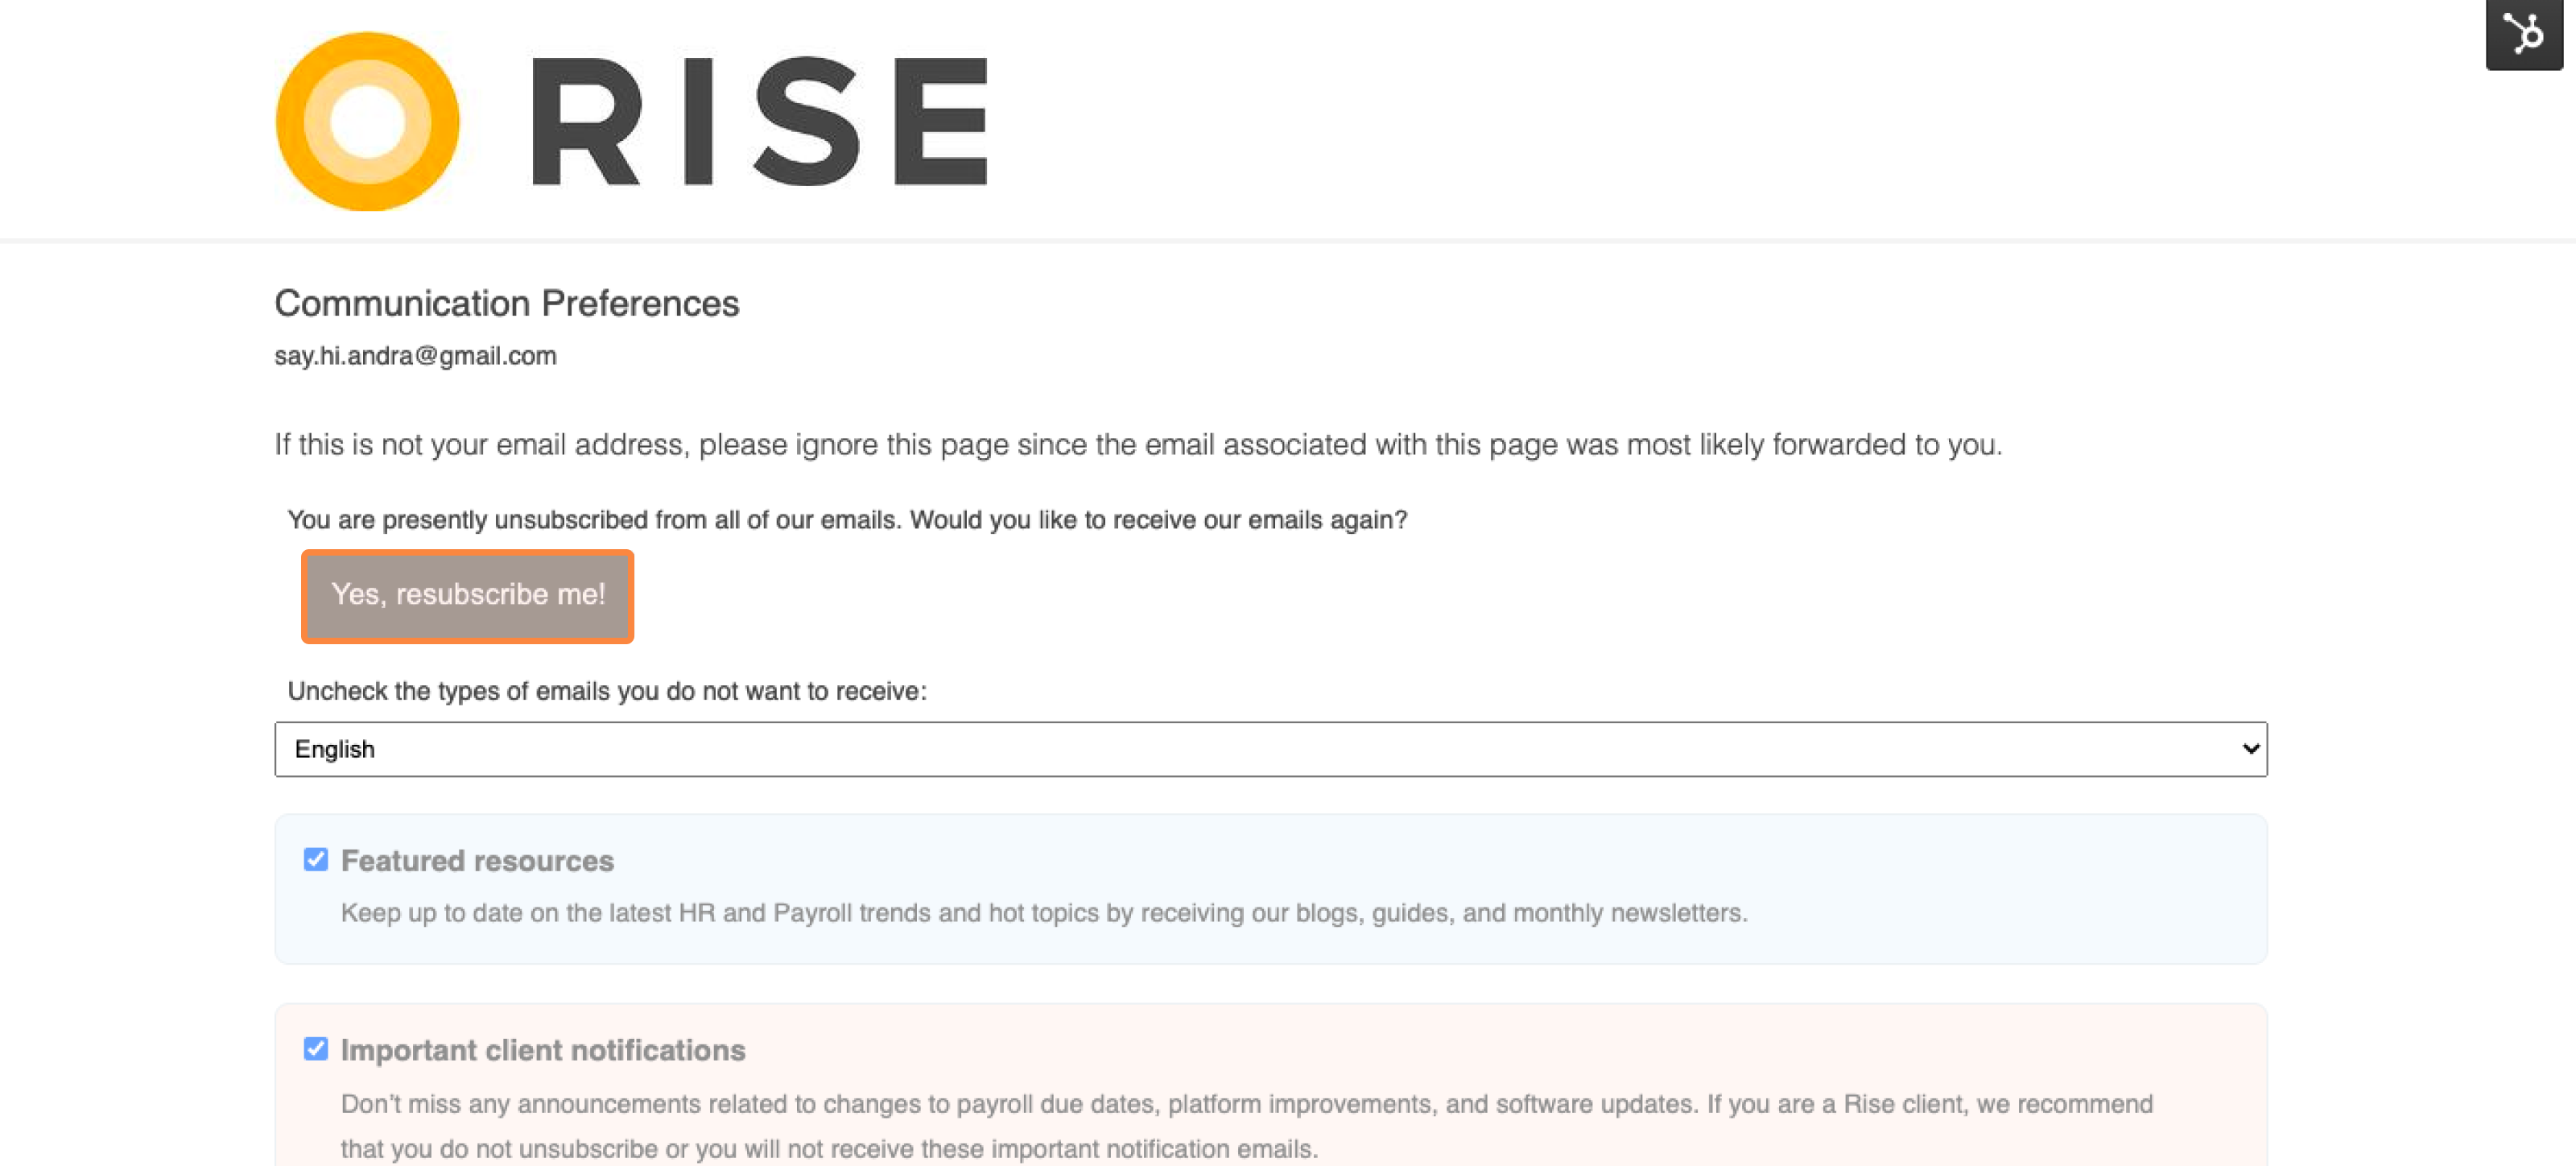Click the 'Uncheck the types of emails' label
2576x1166 pixels.
click(607, 691)
